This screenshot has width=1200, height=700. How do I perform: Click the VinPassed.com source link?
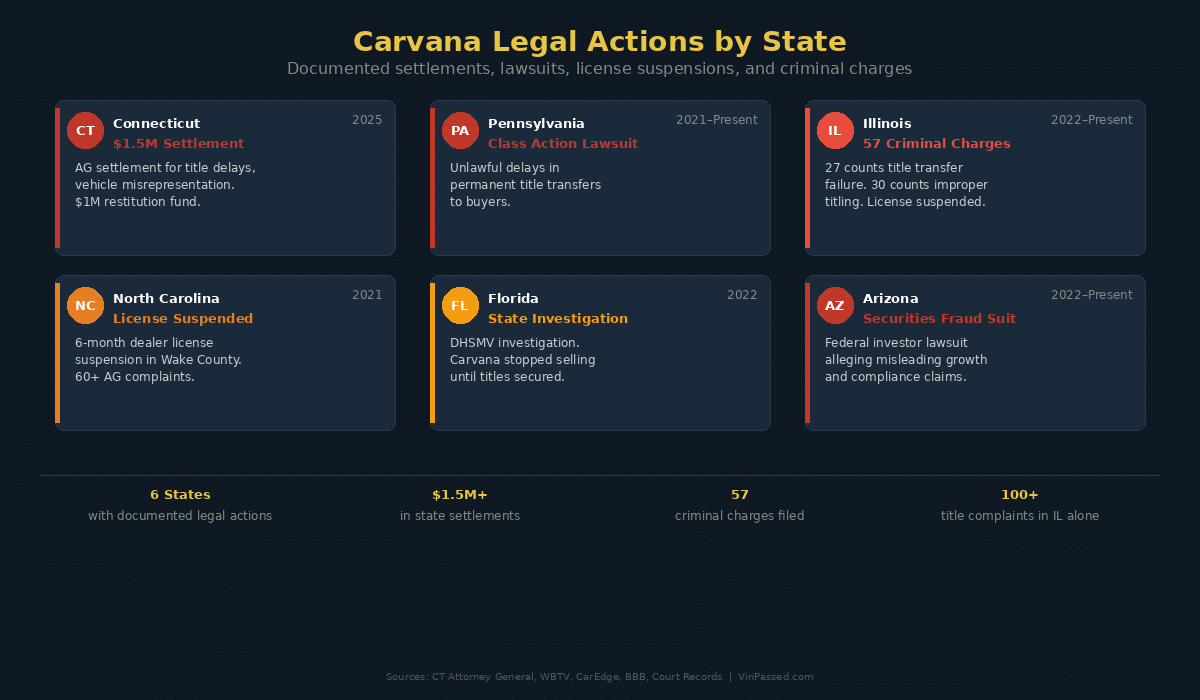(x=776, y=676)
